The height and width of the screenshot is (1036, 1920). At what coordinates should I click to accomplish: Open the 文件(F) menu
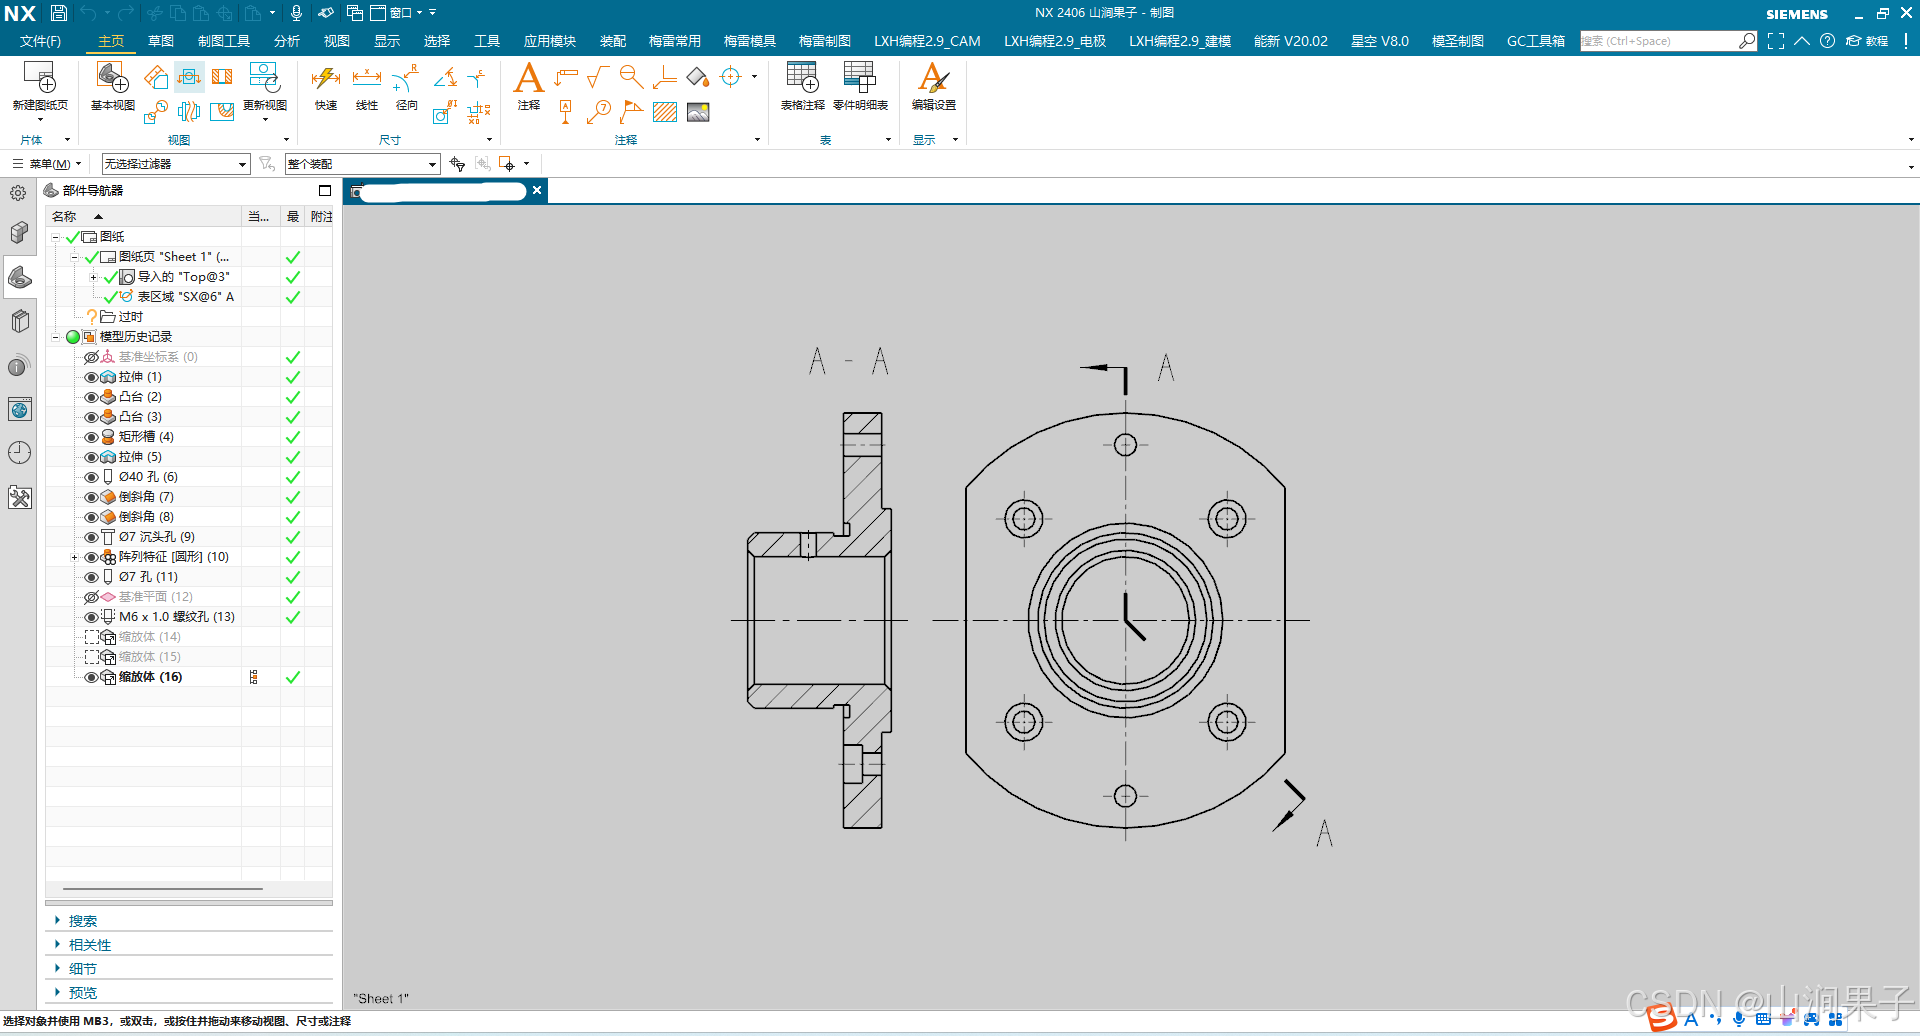pyautogui.click(x=40, y=41)
